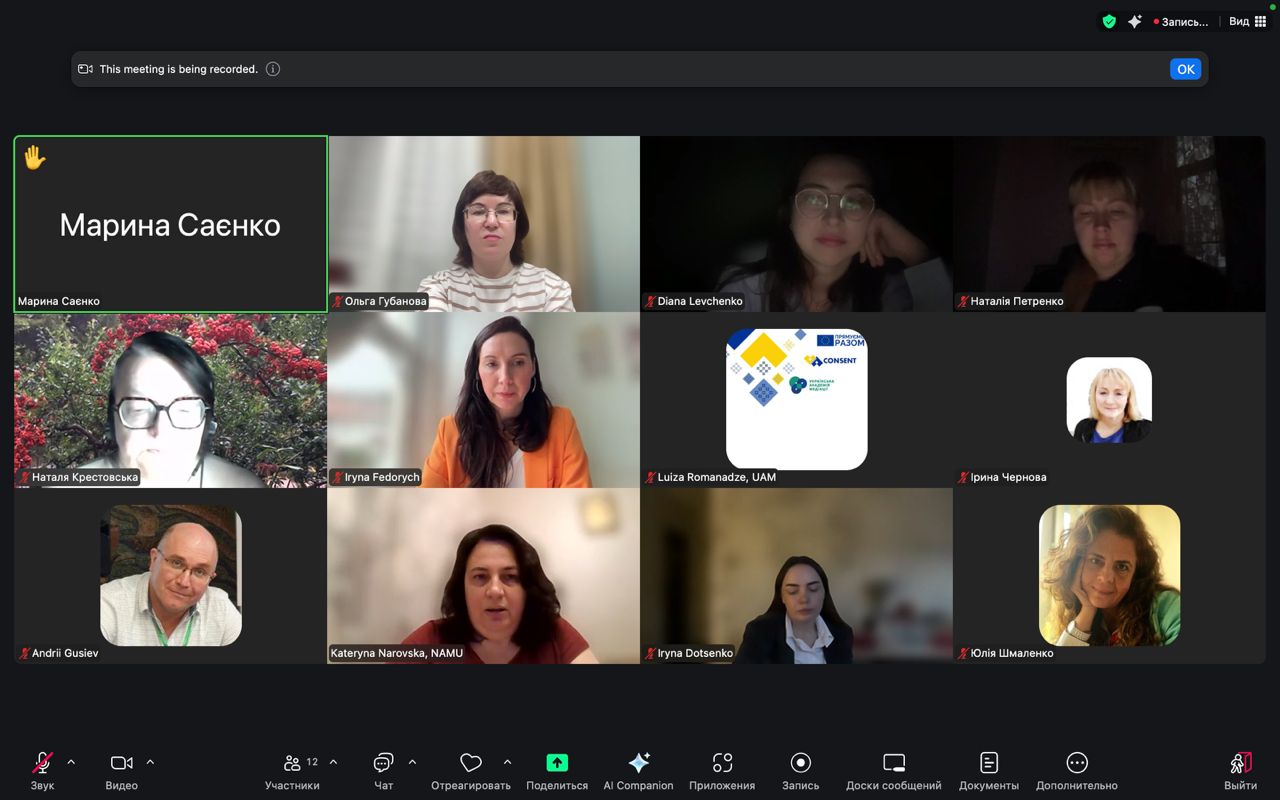Leave the meeting with Выйти
The height and width of the screenshot is (800, 1280).
click(1240, 764)
